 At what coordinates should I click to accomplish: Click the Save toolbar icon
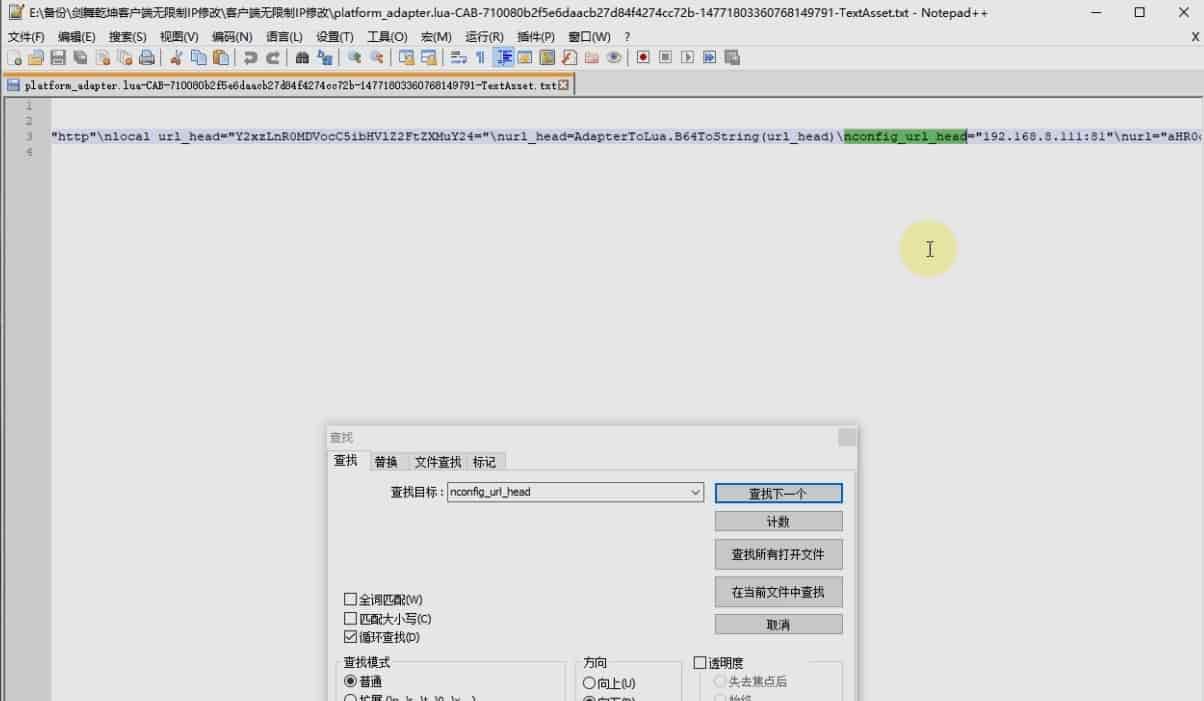(58, 58)
